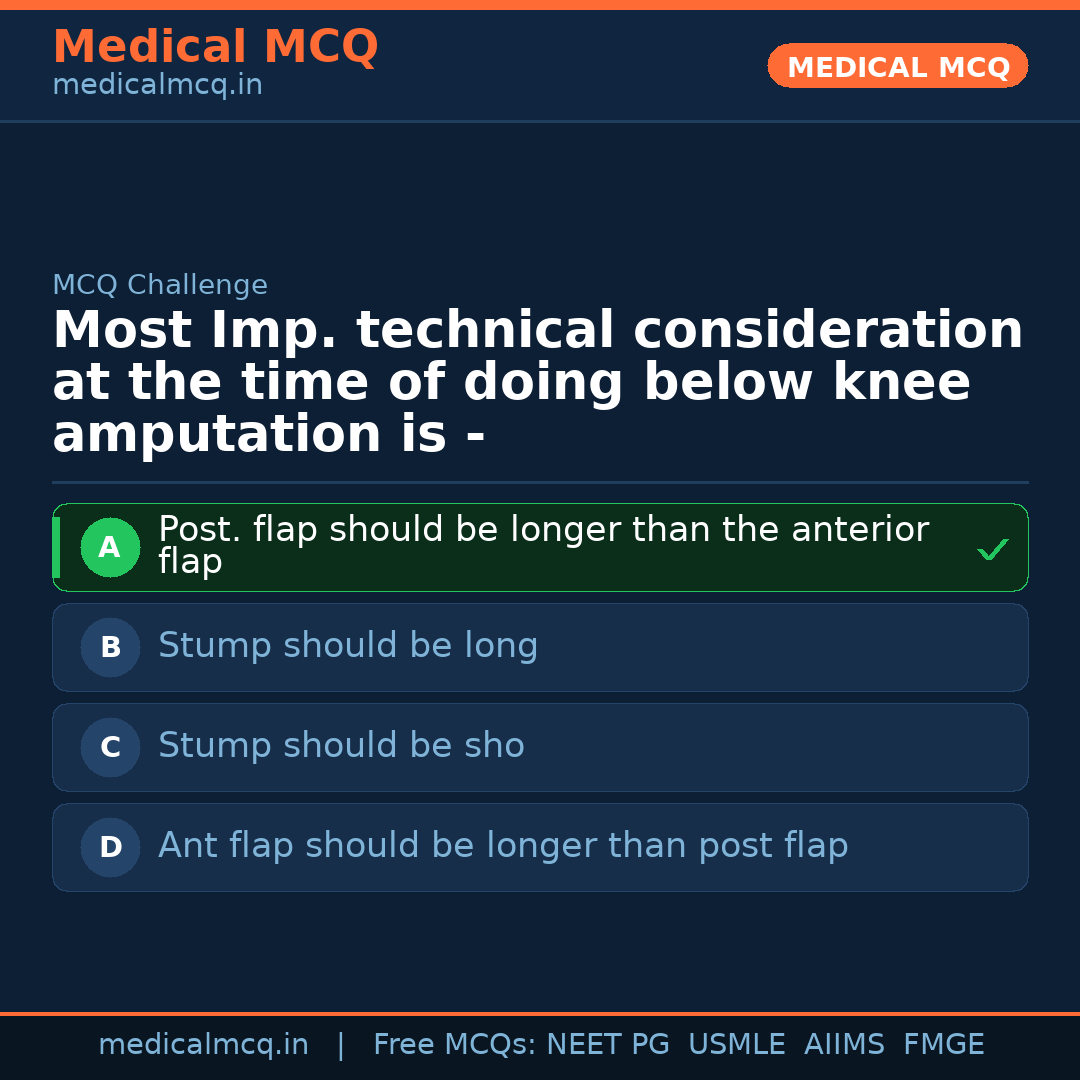Choose the 'Stump should be long' answer text
Viewport: 1080px width, 1080px height.
(348, 646)
